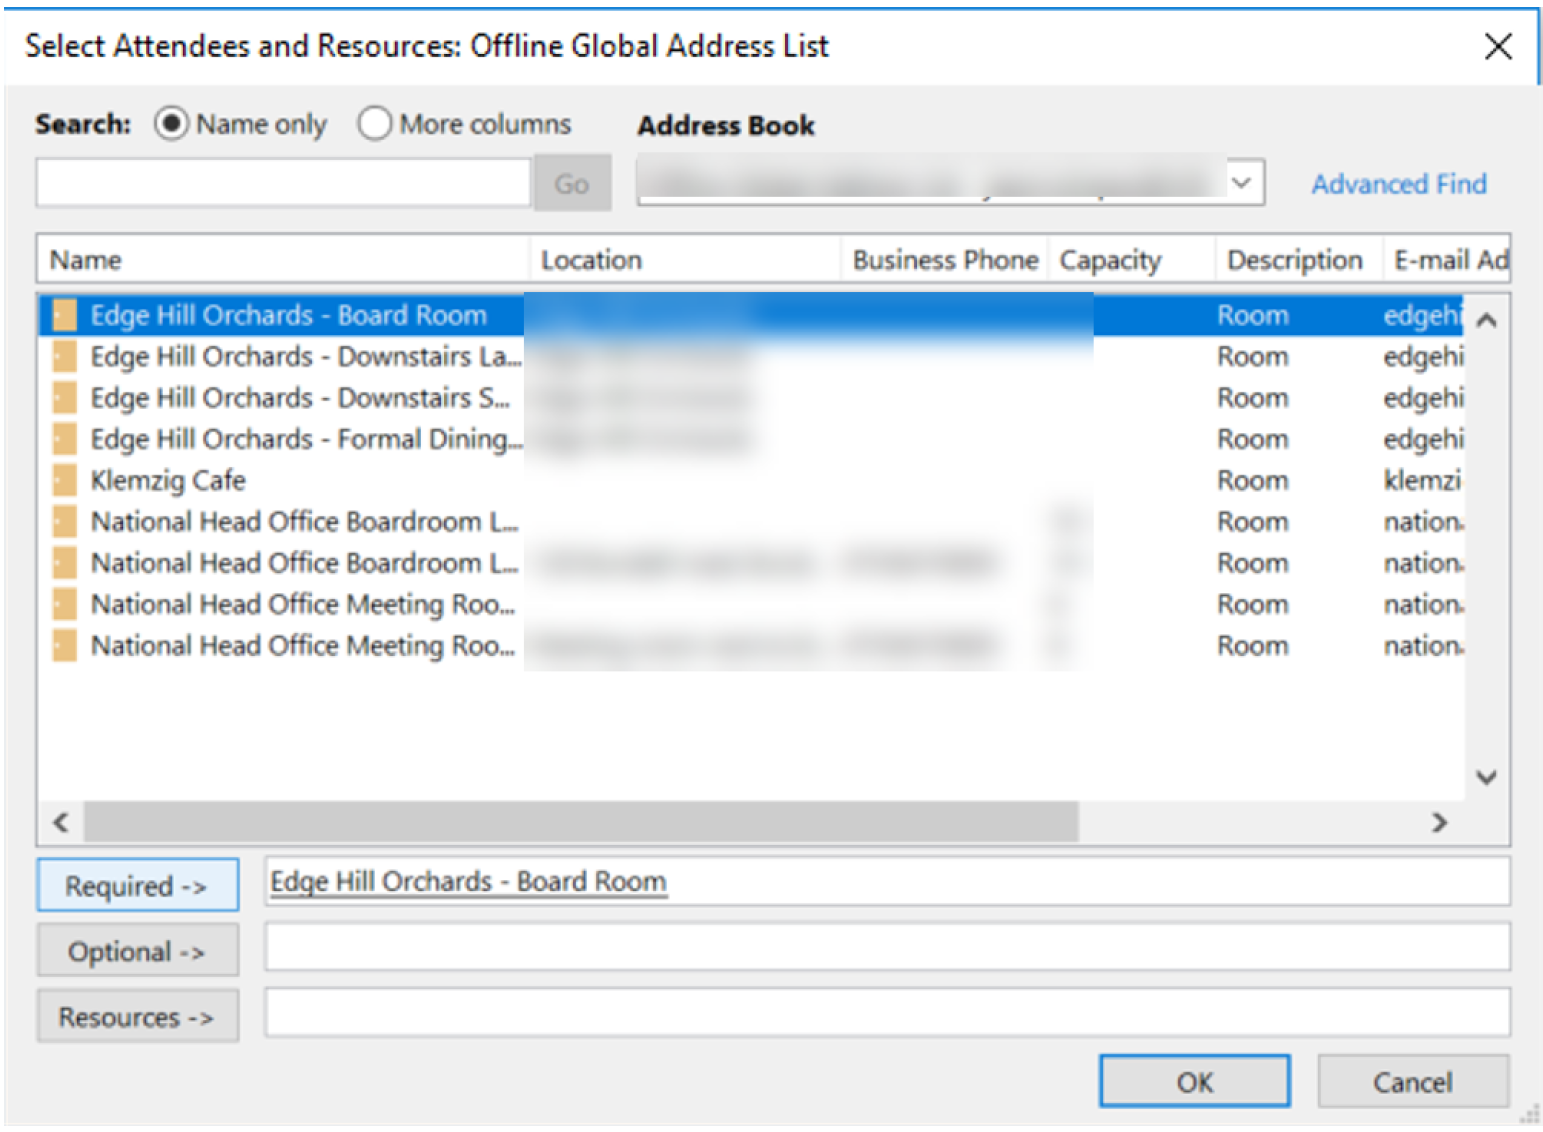Click the room icon beside Edge Hill Orchards - Formal Dining
This screenshot has height=1132, width=1543.
pyautogui.click(x=63, y=439)
